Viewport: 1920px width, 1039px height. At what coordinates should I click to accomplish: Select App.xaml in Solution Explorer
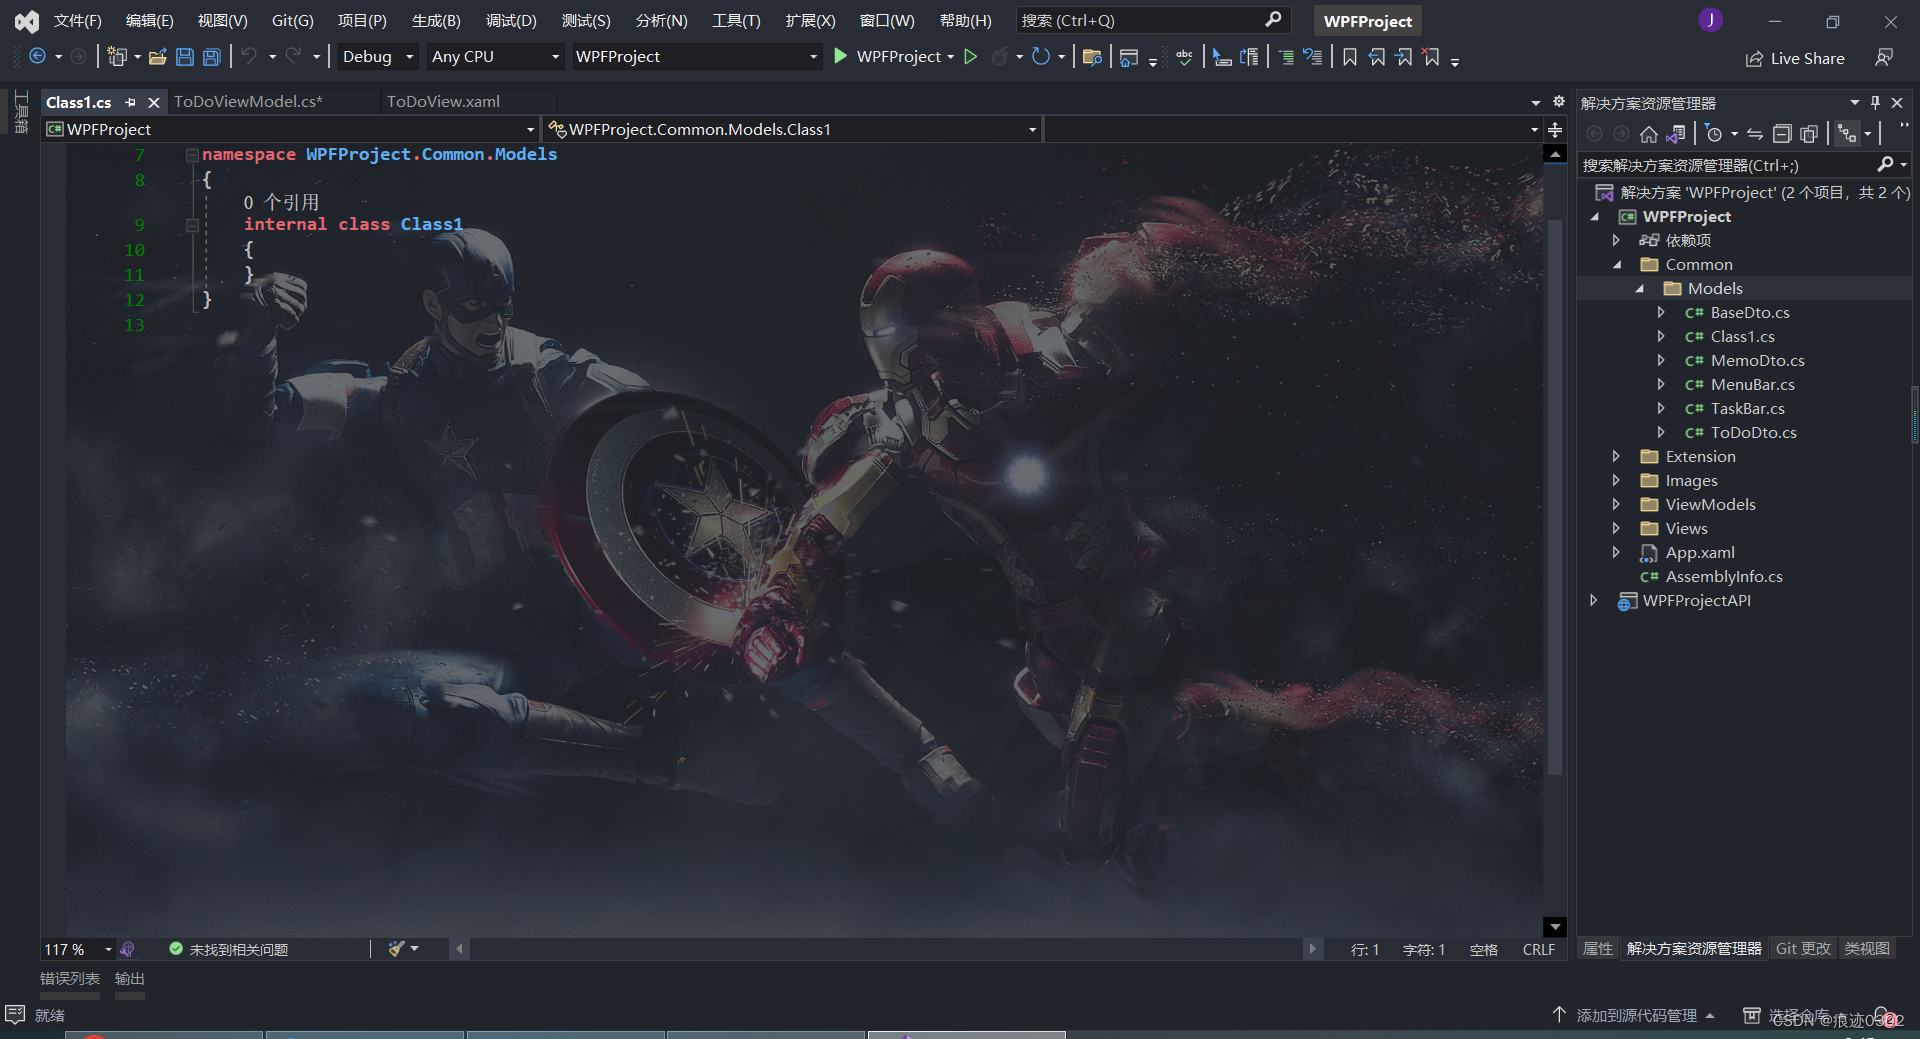coord(1699,552)
